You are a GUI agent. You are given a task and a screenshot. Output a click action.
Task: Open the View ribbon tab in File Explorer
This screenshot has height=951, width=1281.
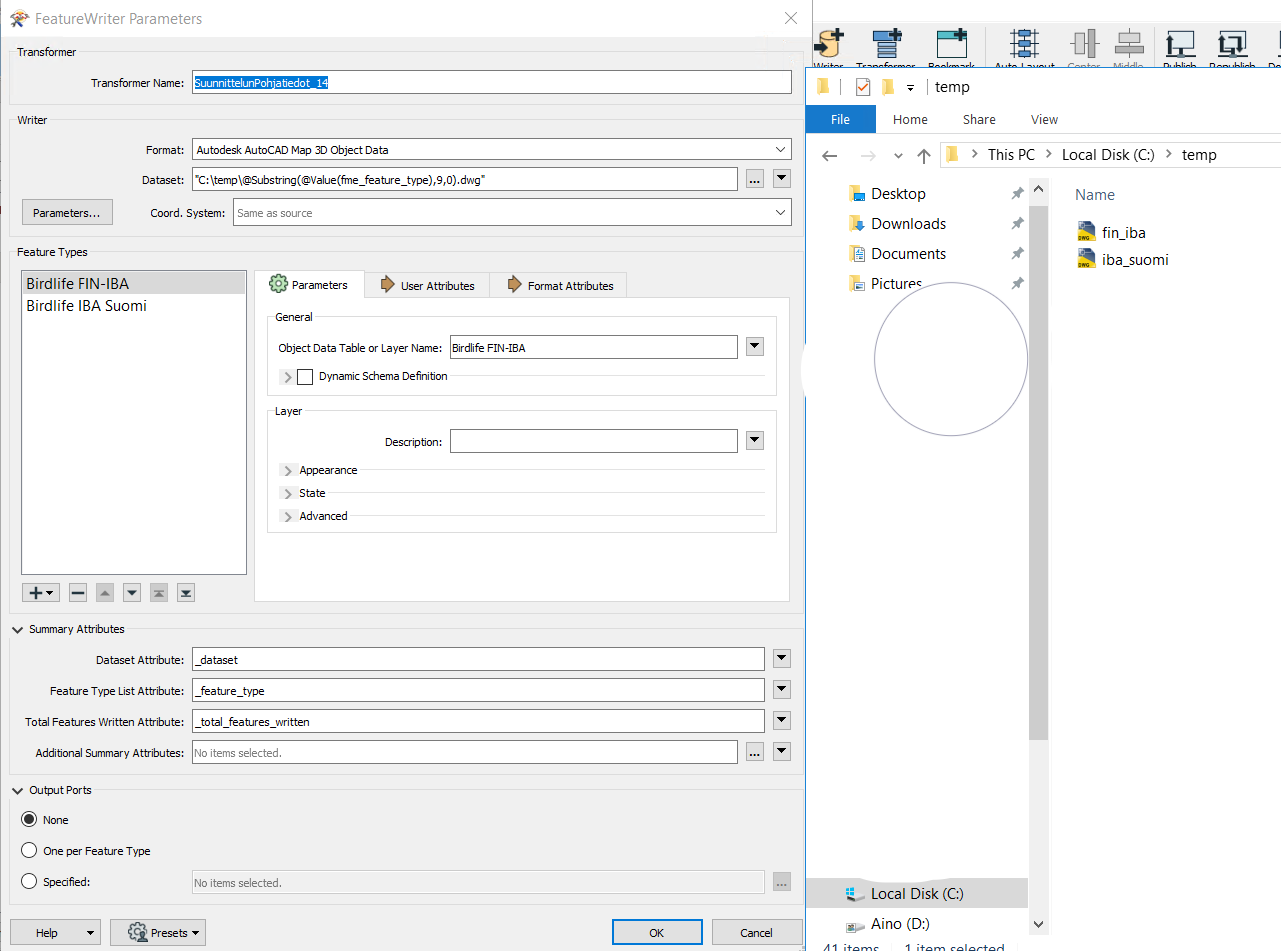coord(1044,119)
